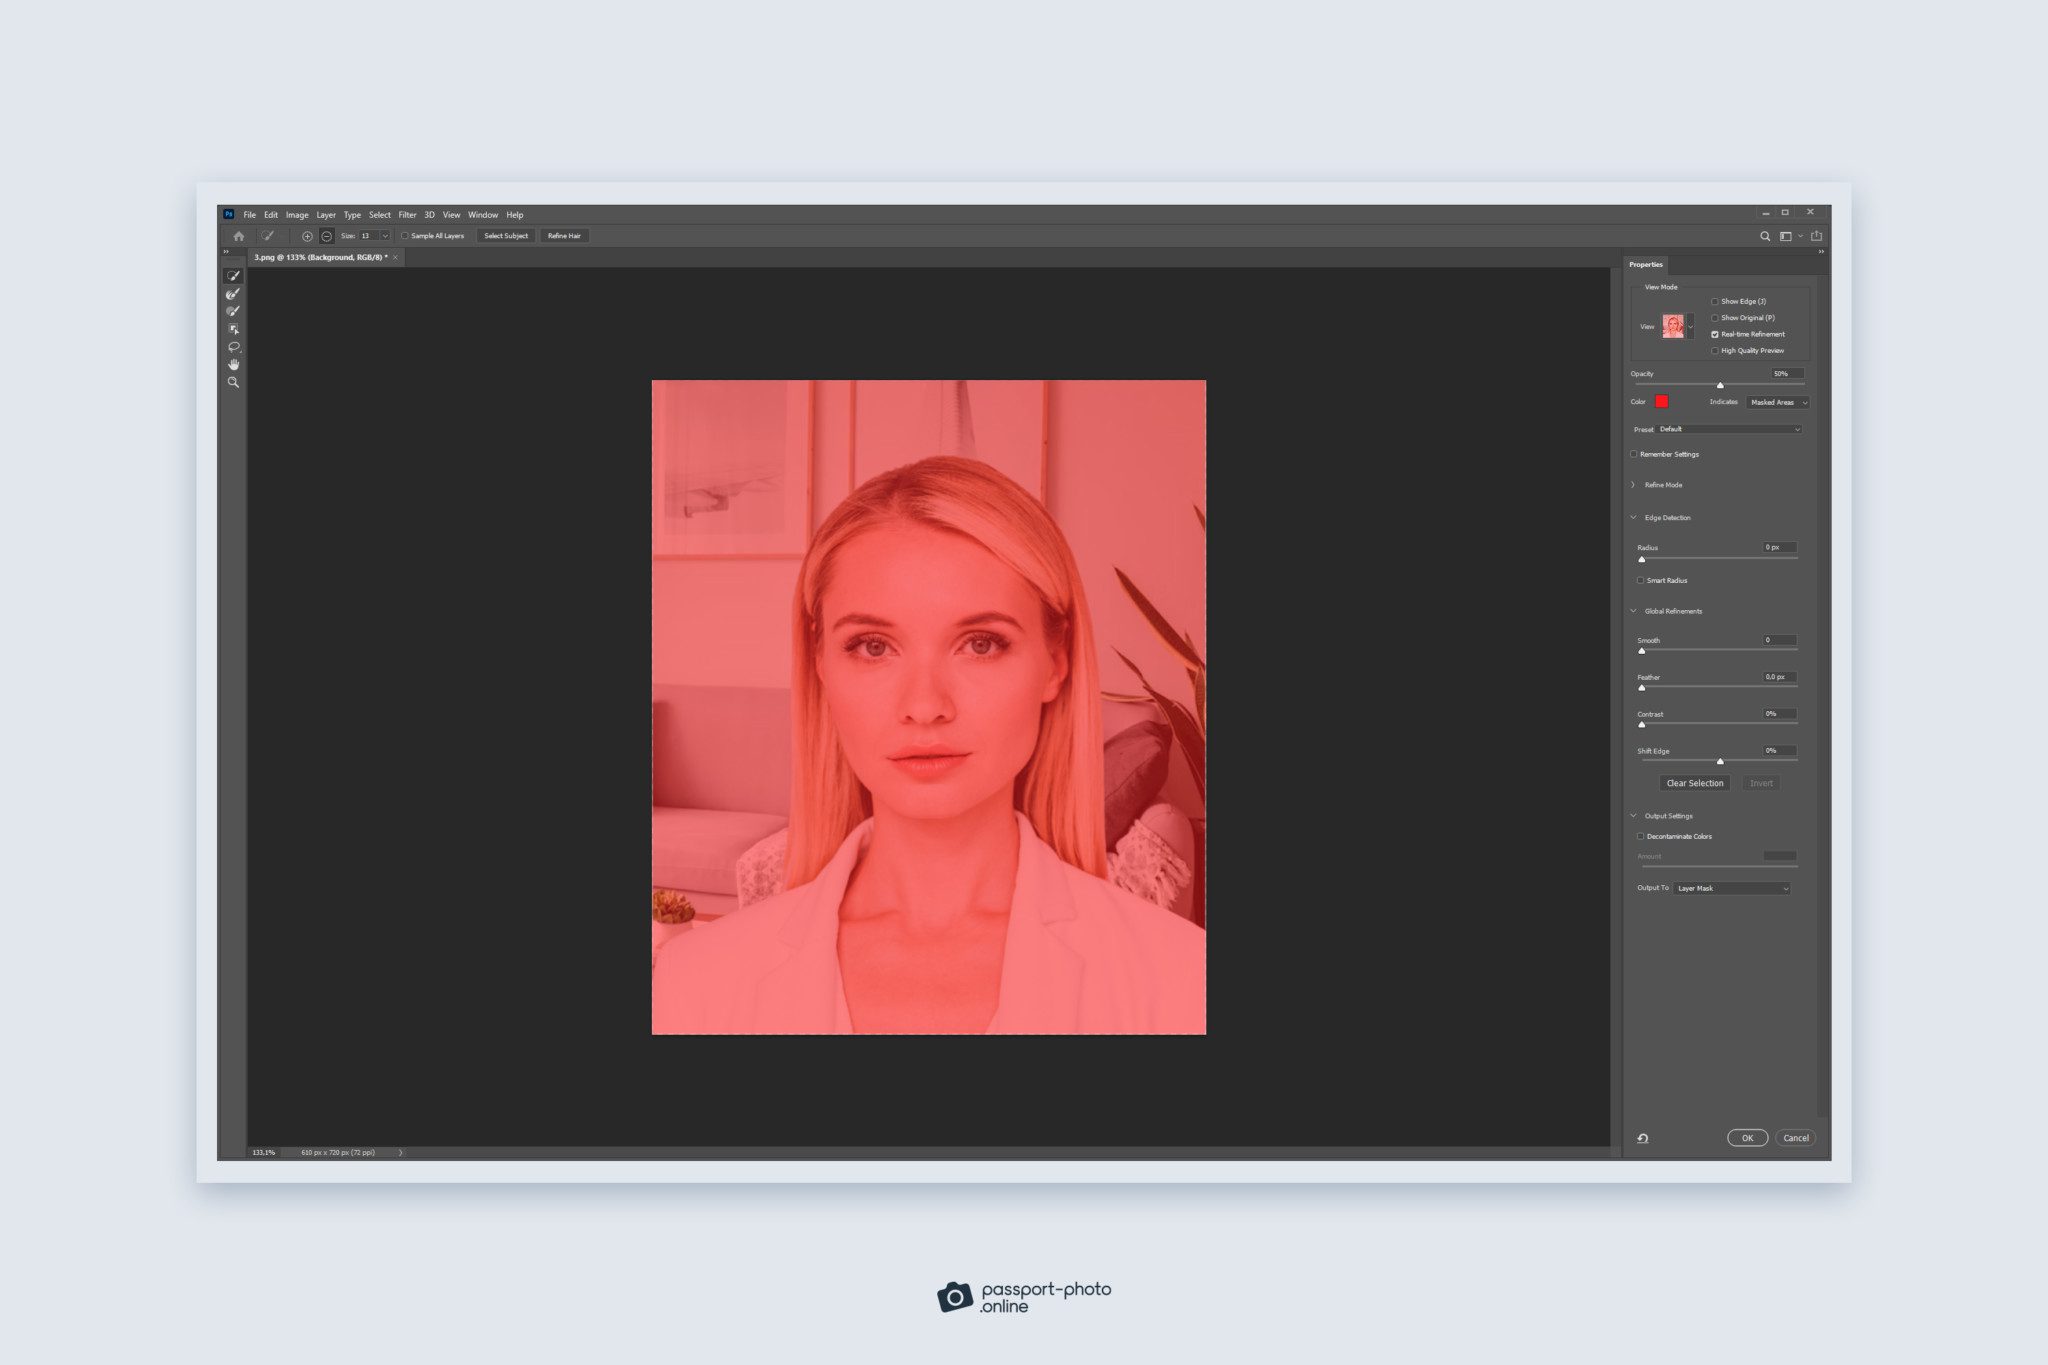Select the Lasso tool
Screen dimensions: 2048x1365
[234, 346]
